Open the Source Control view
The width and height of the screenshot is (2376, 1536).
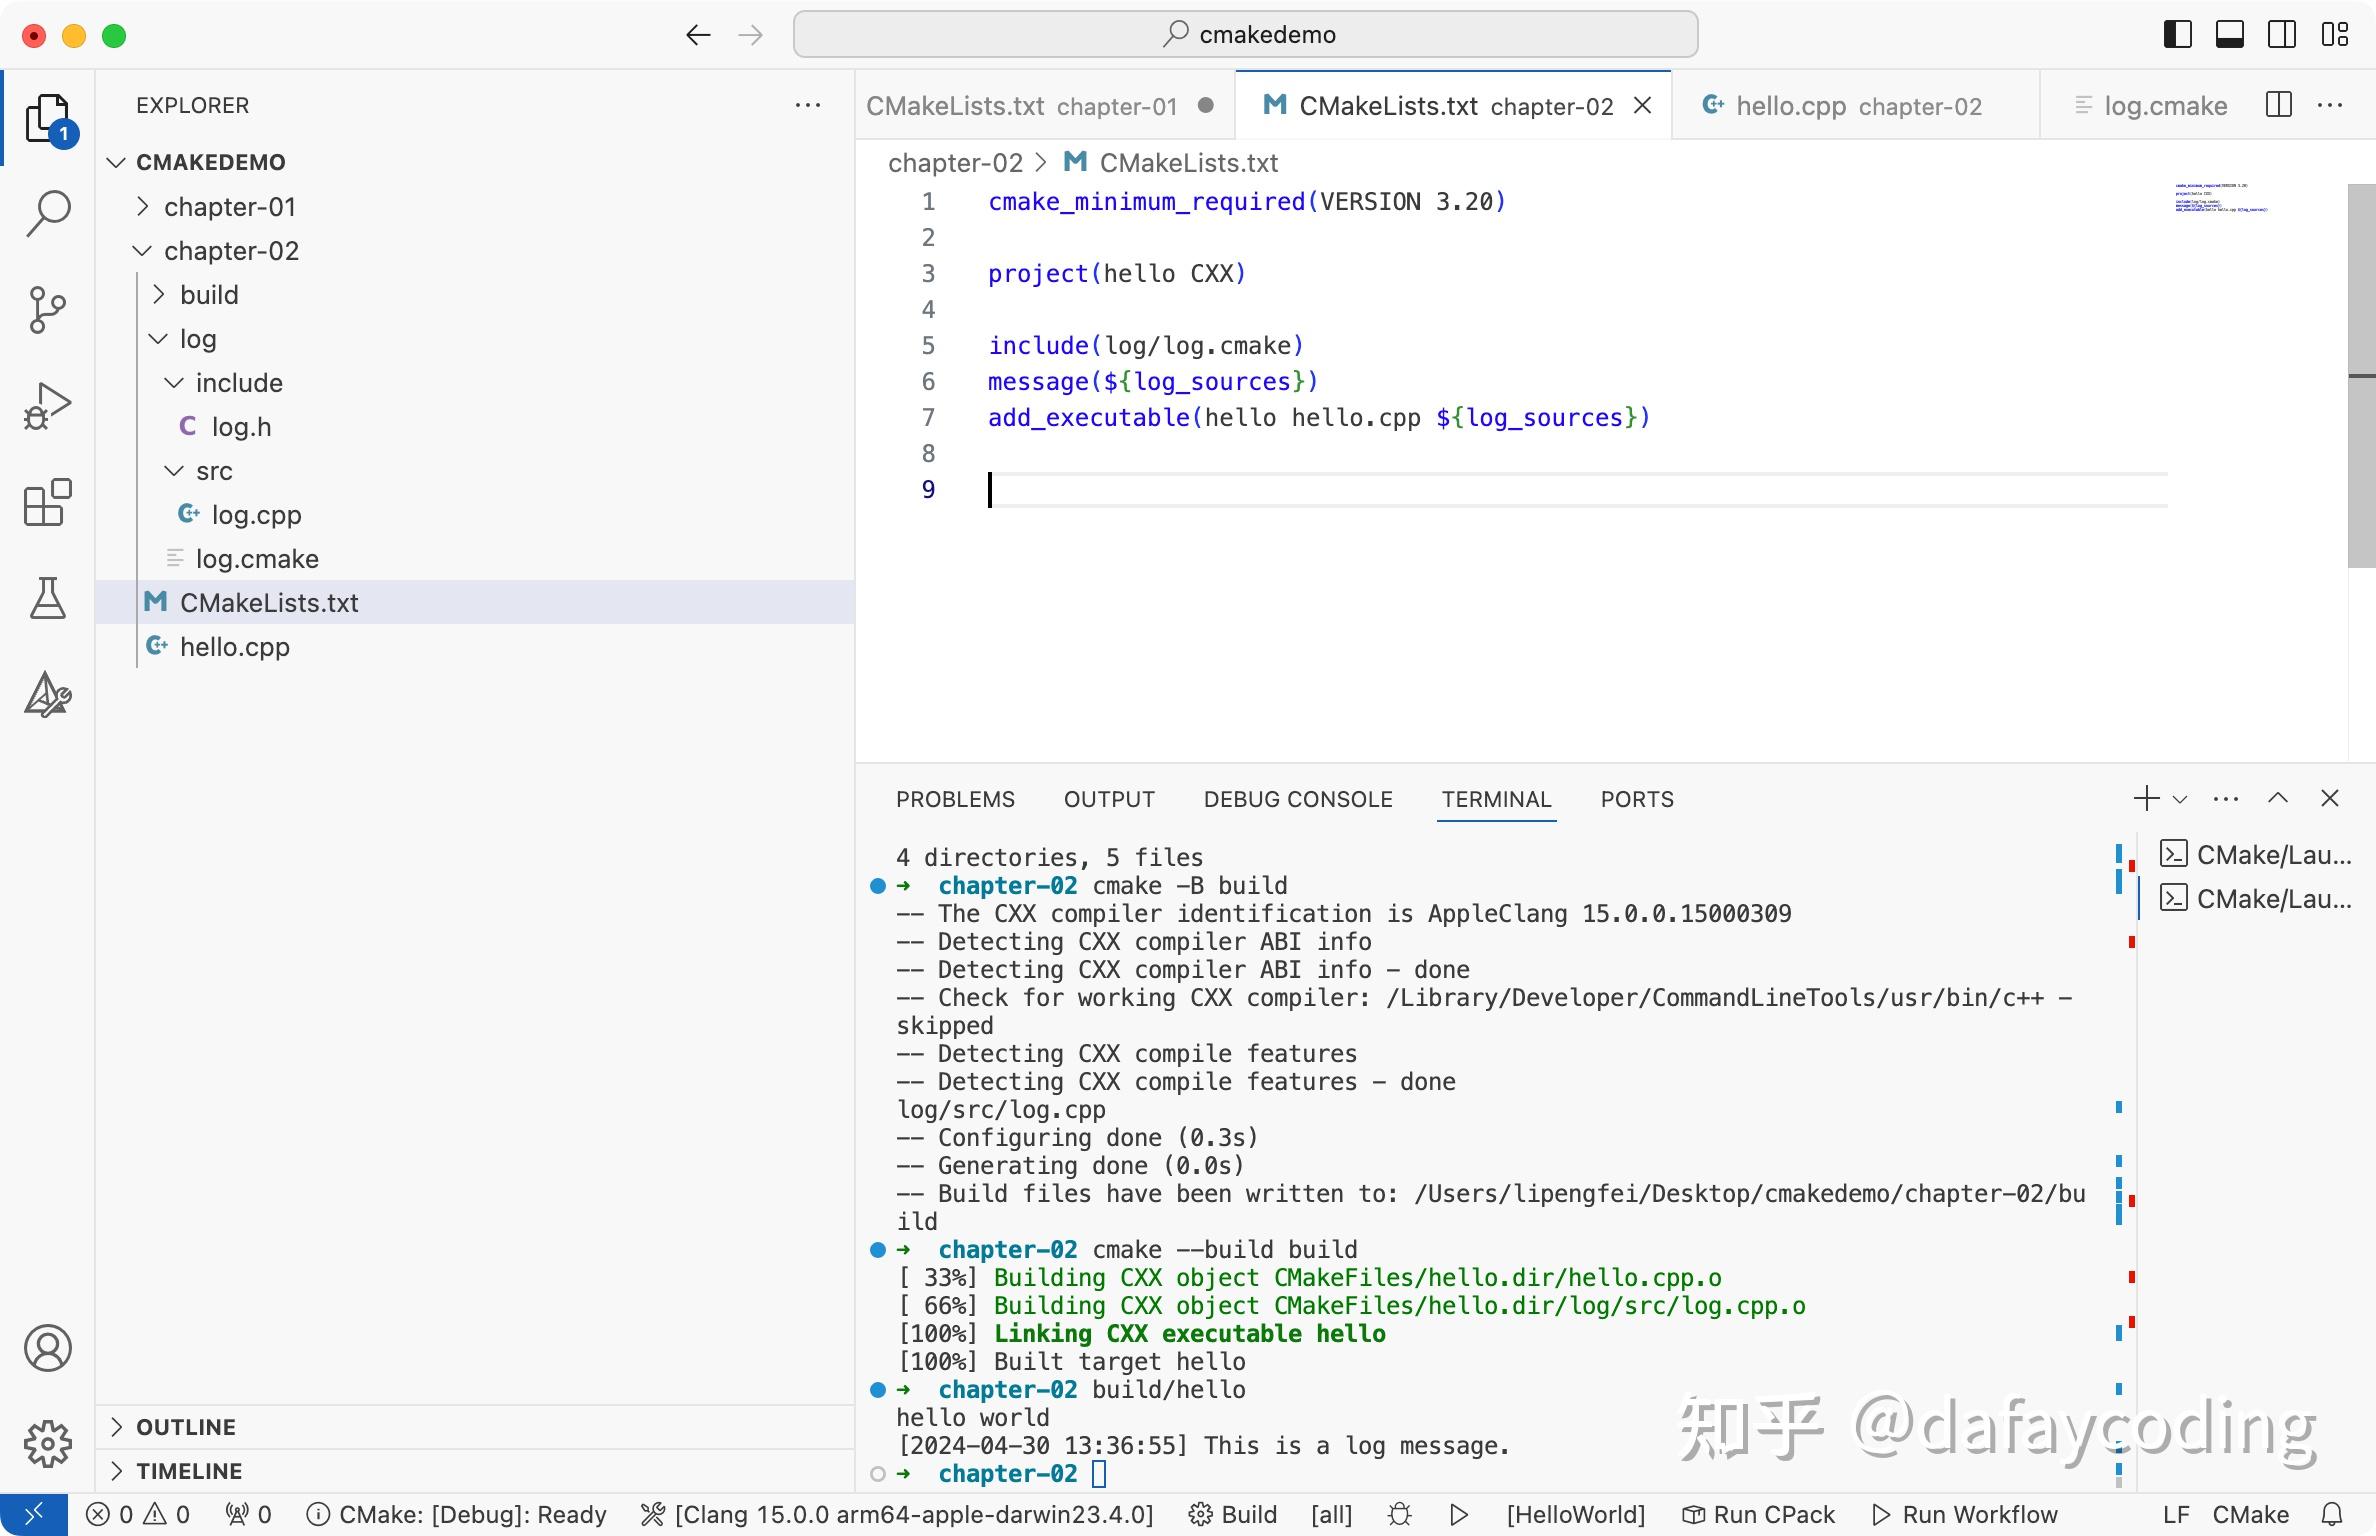tap(46, 308)
